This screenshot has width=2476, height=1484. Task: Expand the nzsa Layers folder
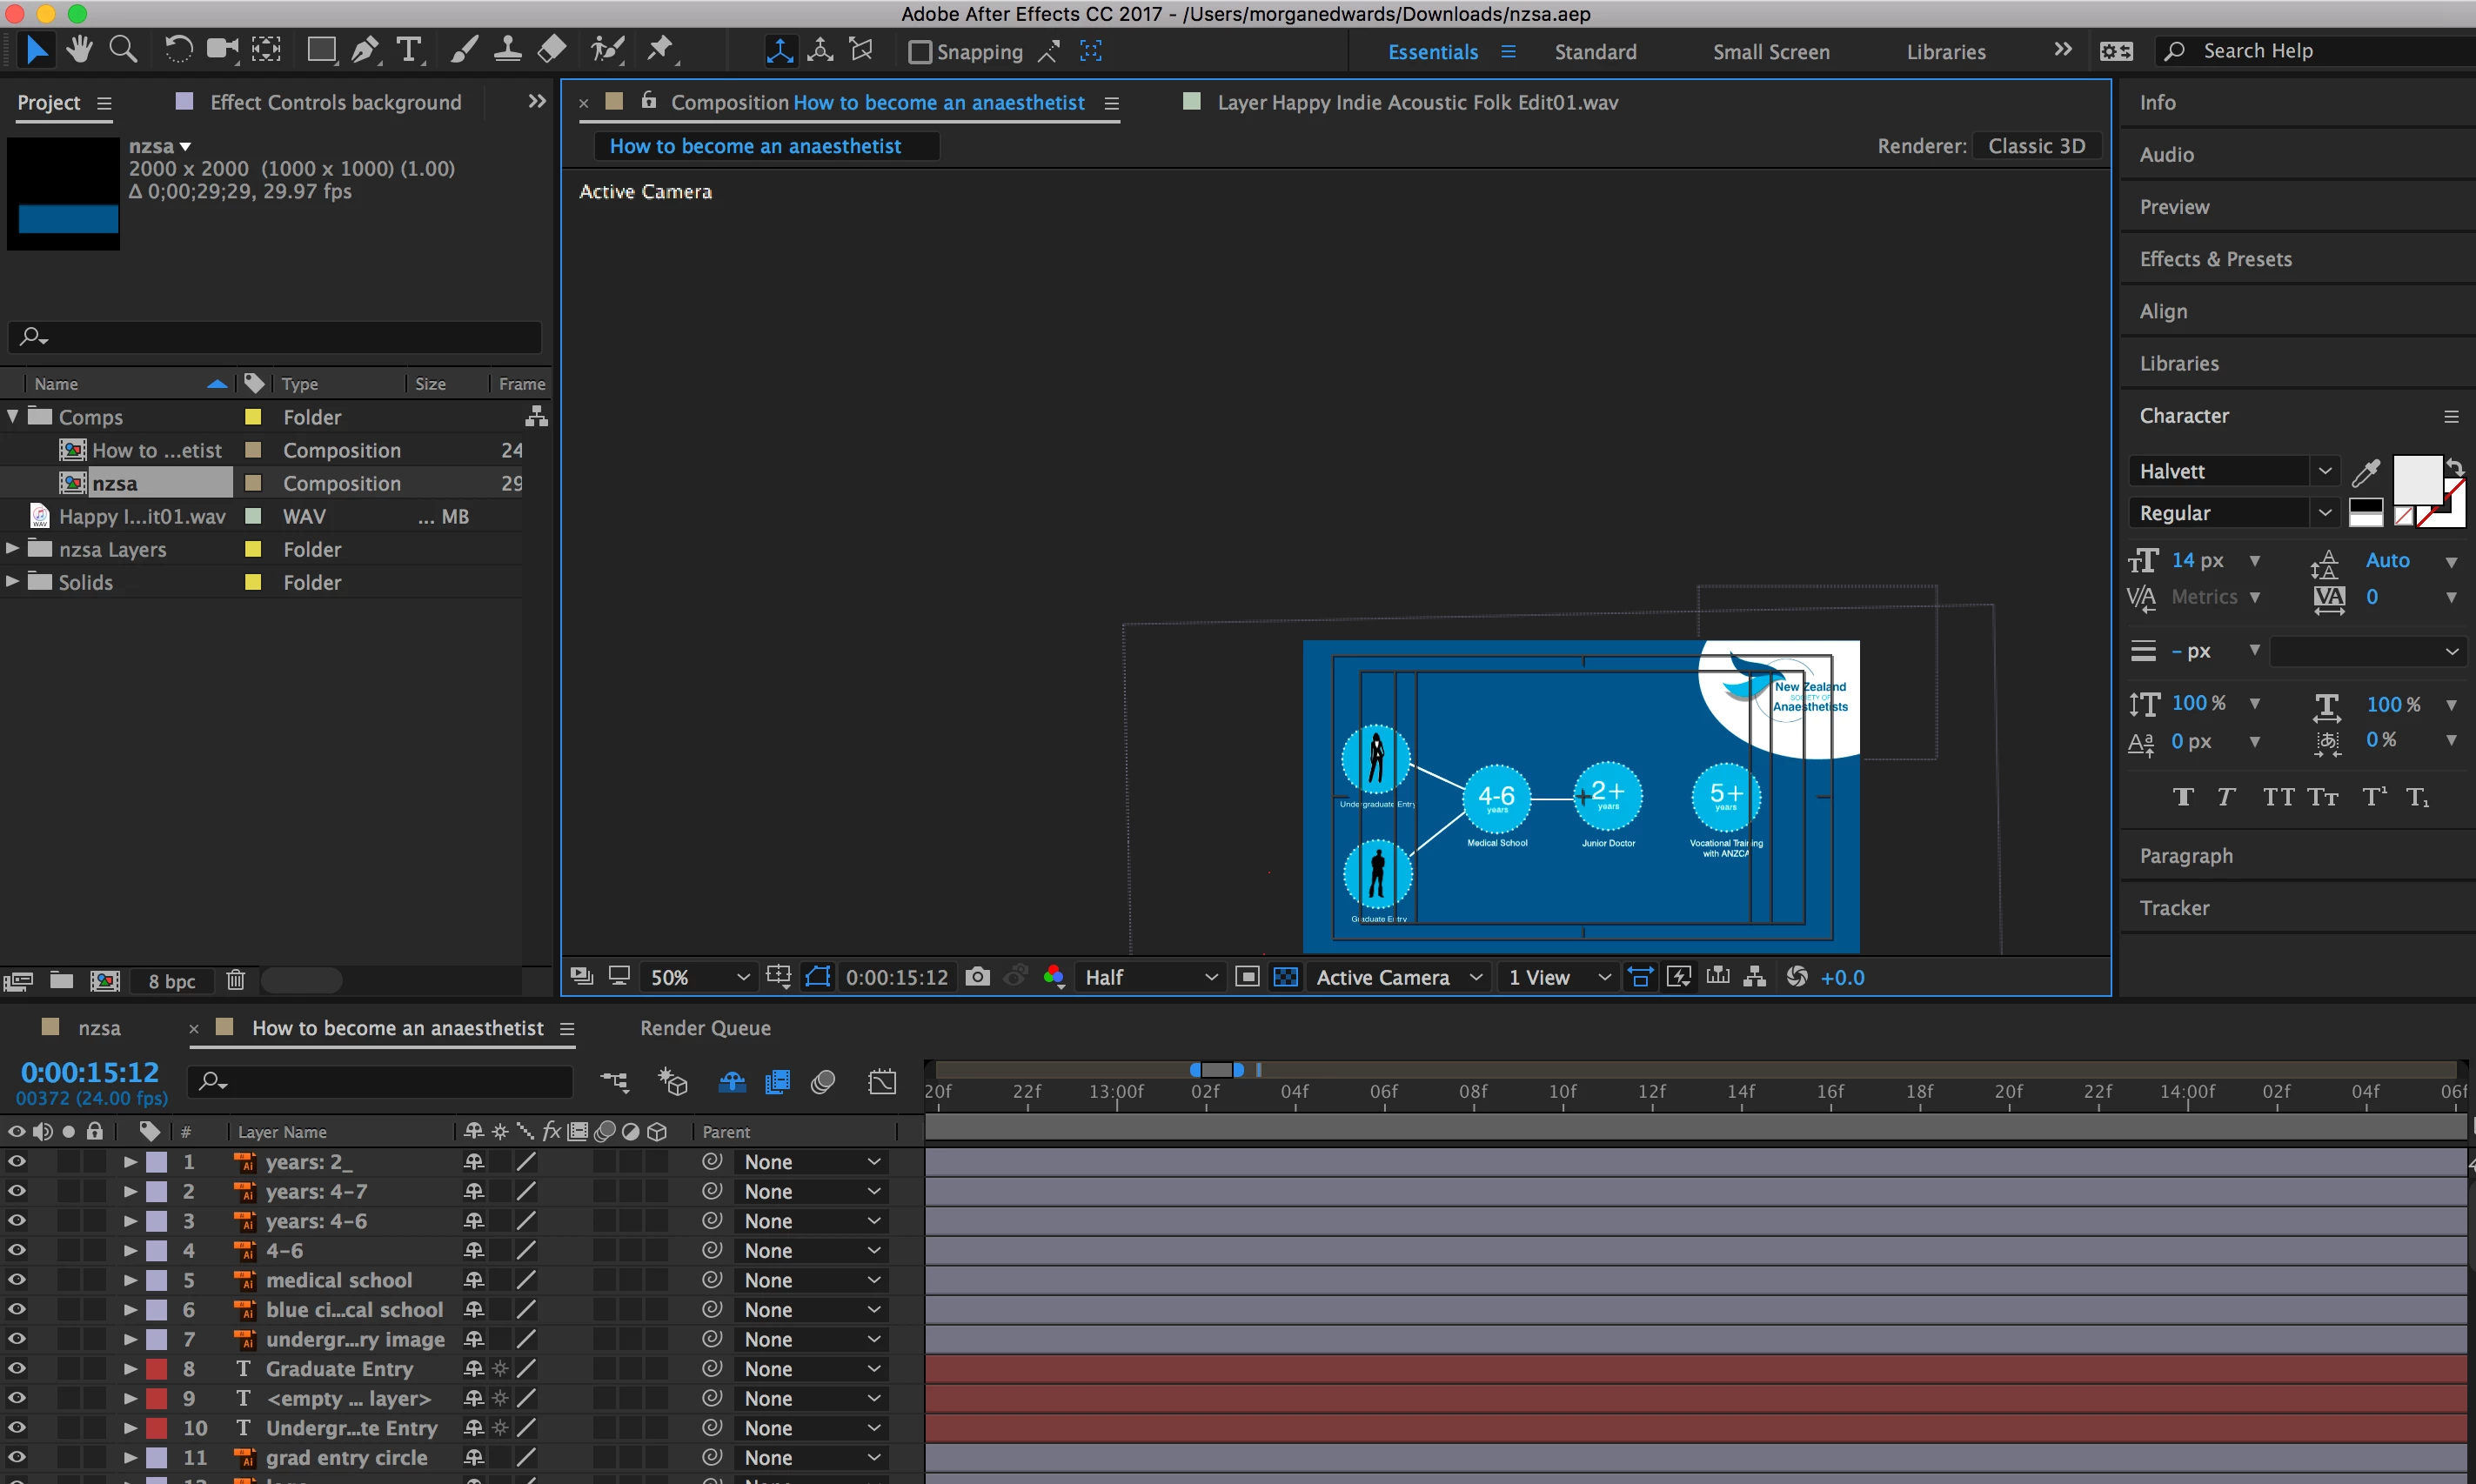coord(12,549)
